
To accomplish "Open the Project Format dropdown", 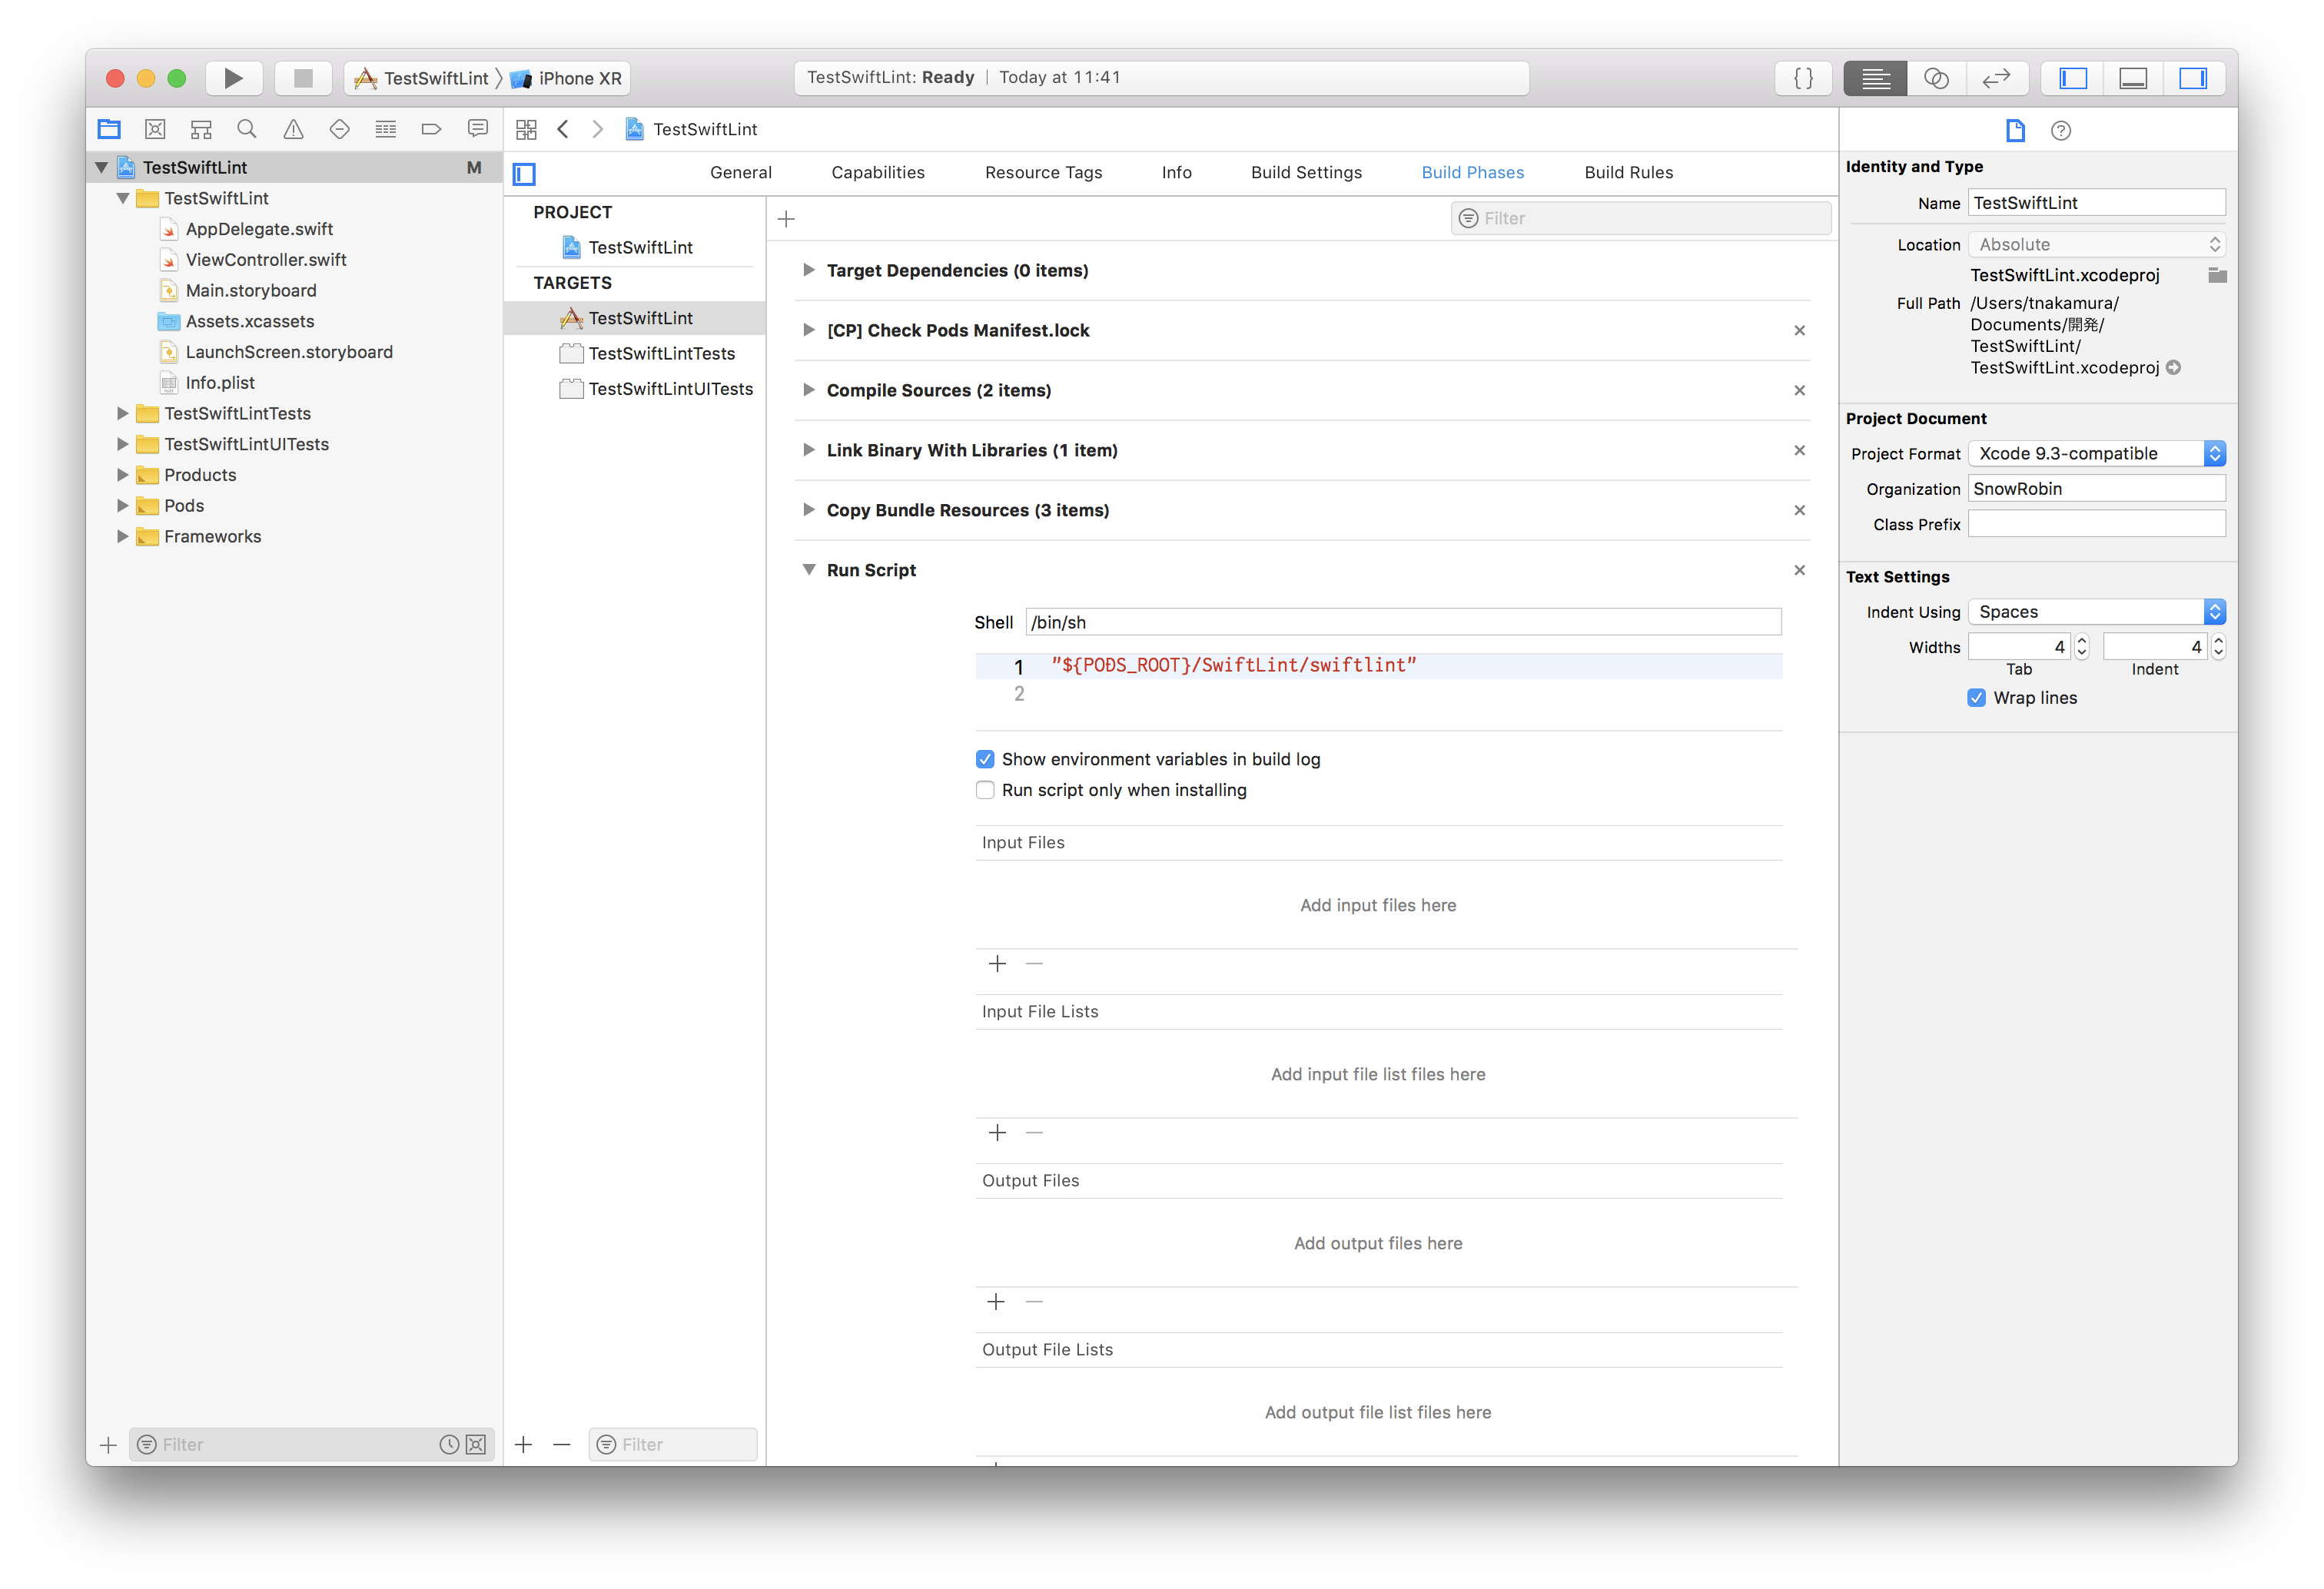I will point(2096,454).
